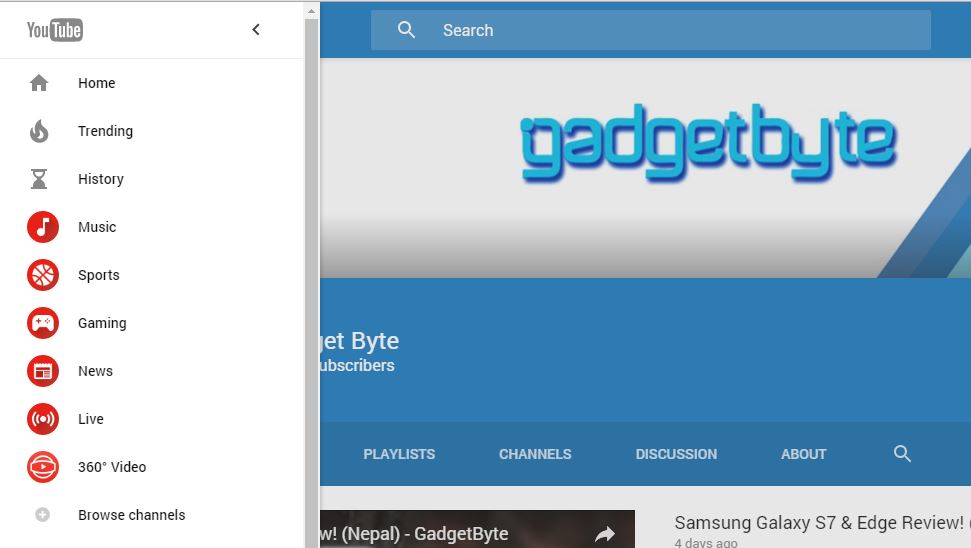This screenshot has height=548, width=971.
Task: Click the 360° Video icon
Action: (43, 467)
